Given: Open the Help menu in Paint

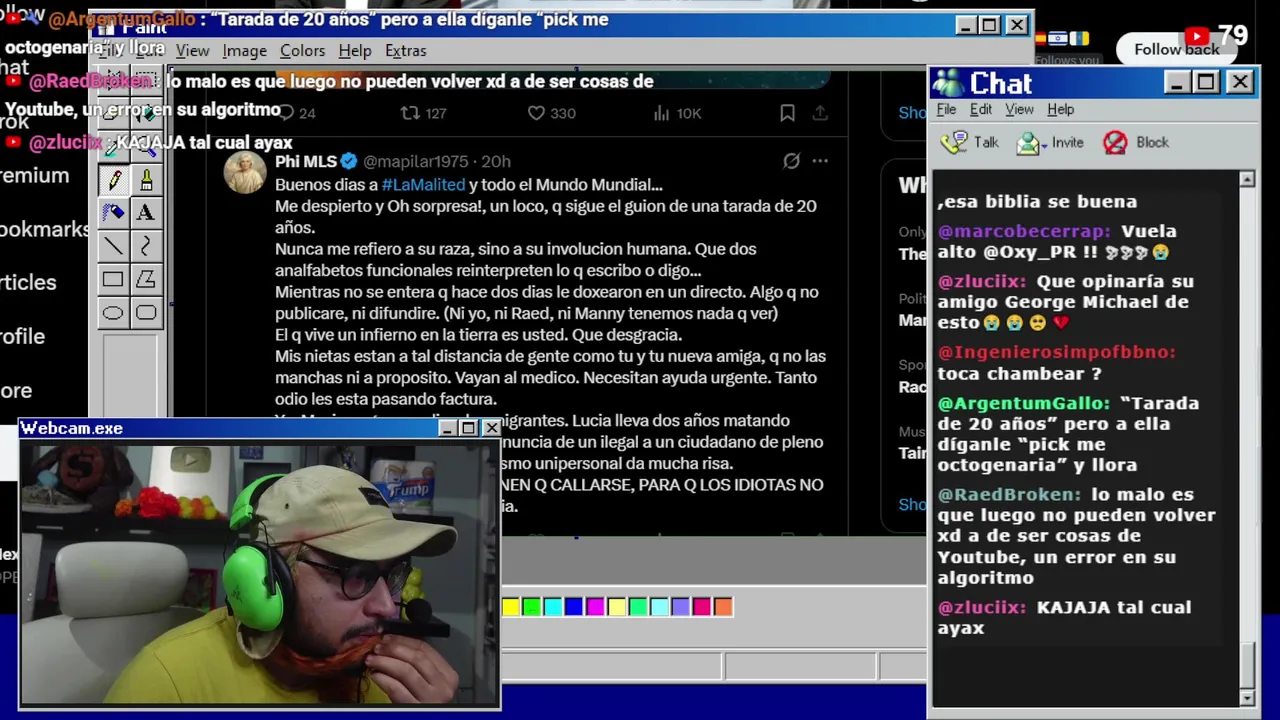Looking at the screenshot, I should click(x=355, y=50).
